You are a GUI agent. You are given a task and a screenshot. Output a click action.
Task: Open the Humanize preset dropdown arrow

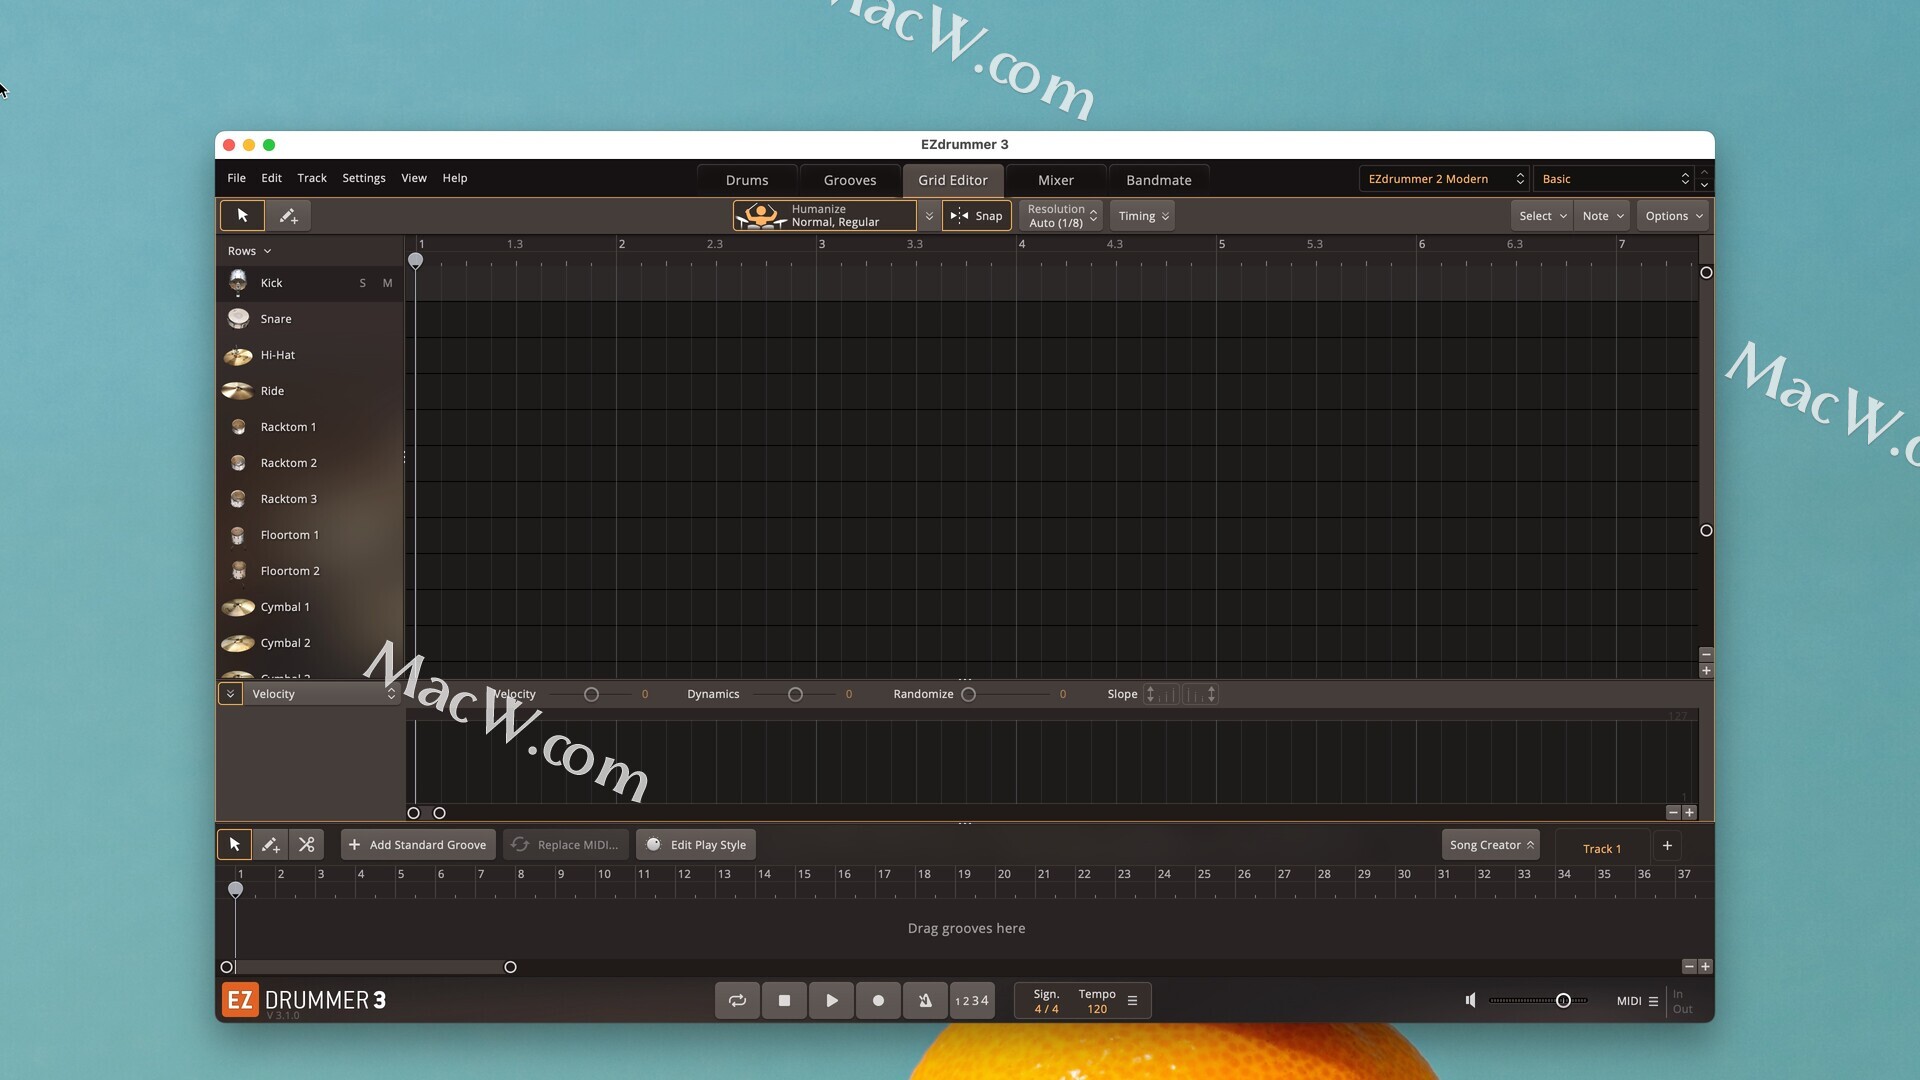(x=929, y=216)
